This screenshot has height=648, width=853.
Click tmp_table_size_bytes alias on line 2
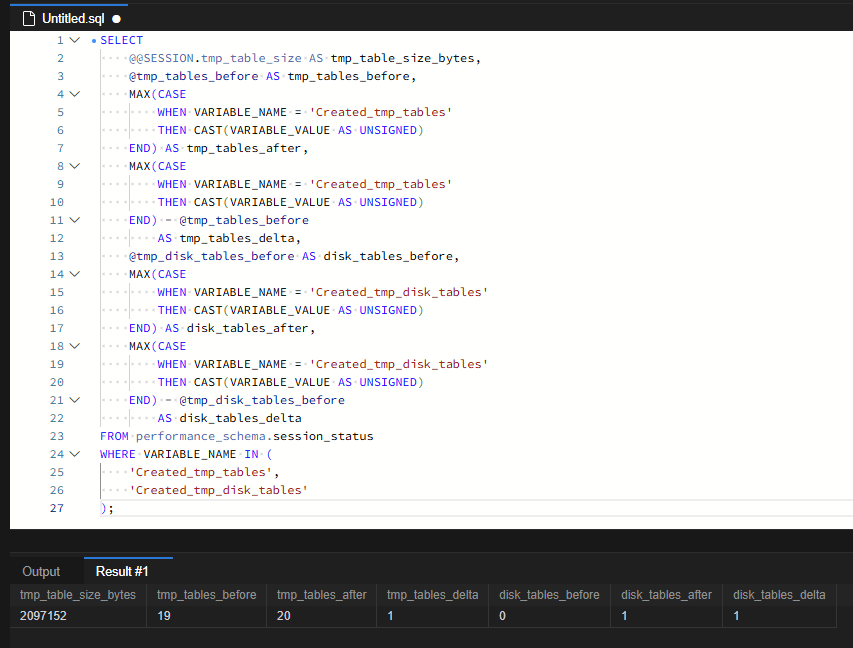click(402, 58)
